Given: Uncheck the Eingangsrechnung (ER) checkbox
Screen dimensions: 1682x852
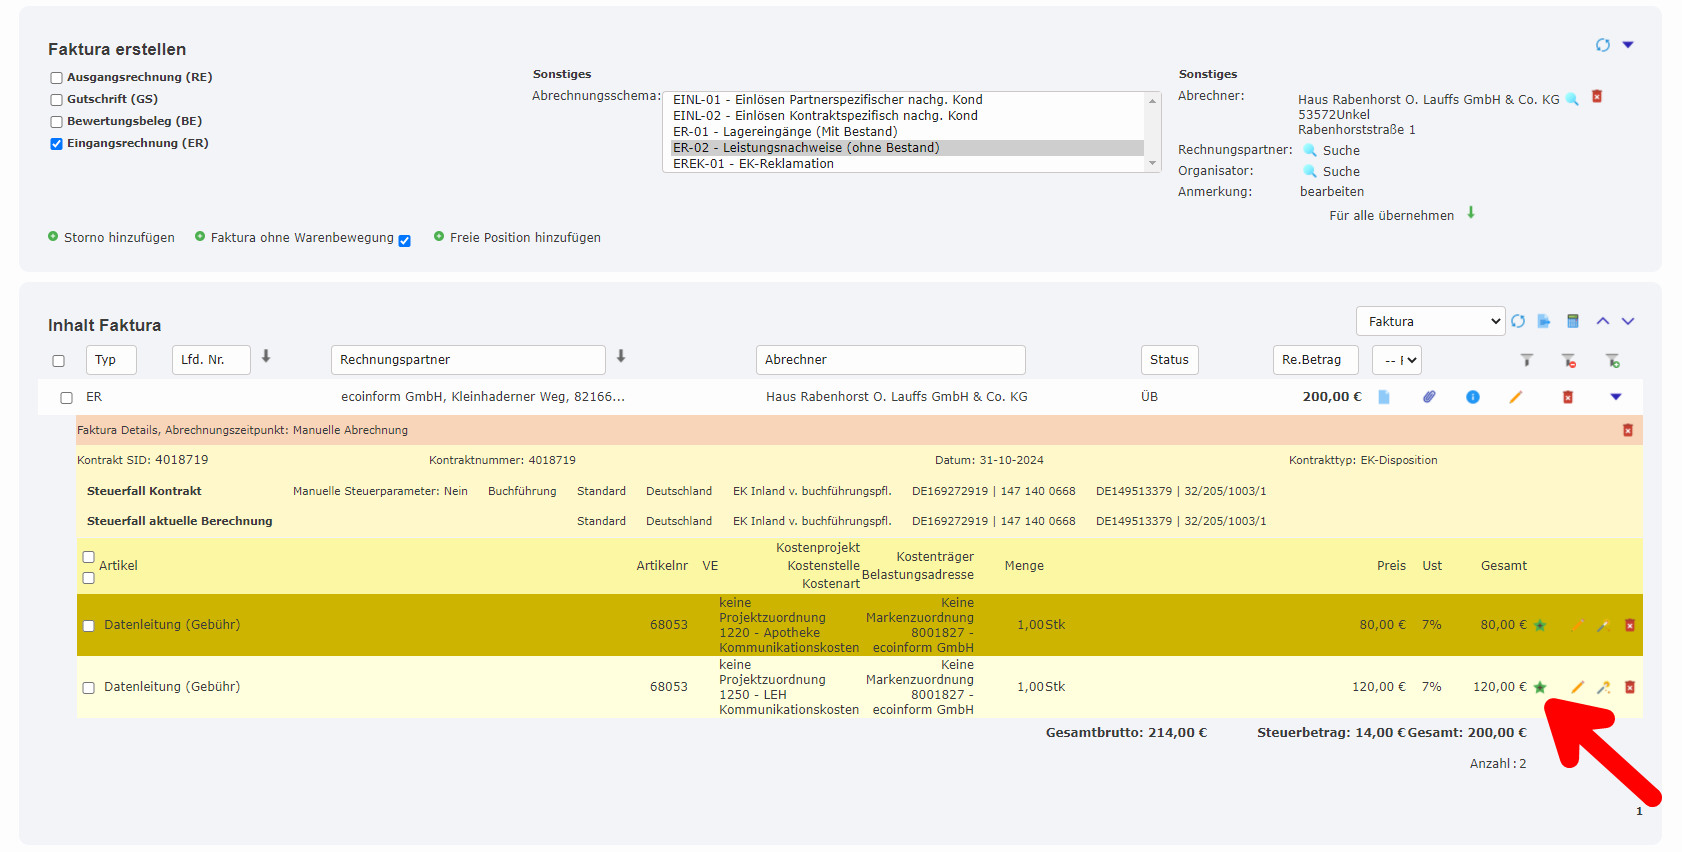Looking at the screenshot, I should point(57,144).
